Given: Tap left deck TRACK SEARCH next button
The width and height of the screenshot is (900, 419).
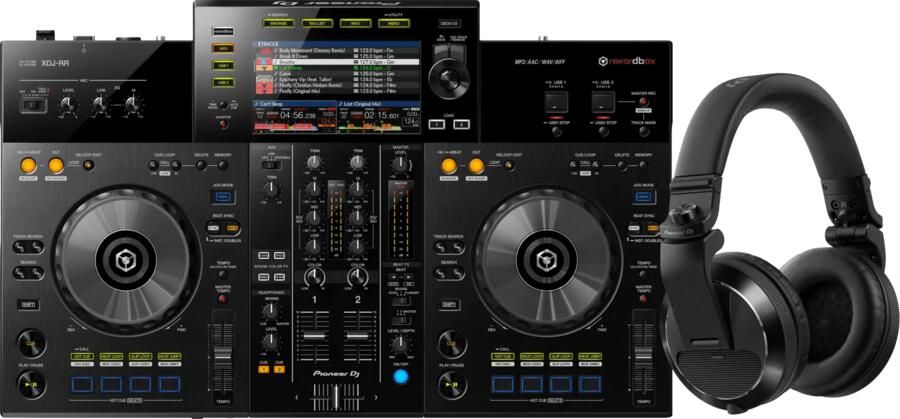Looking at the screenshot, I should pyautogui.click(x=36, y=247).
